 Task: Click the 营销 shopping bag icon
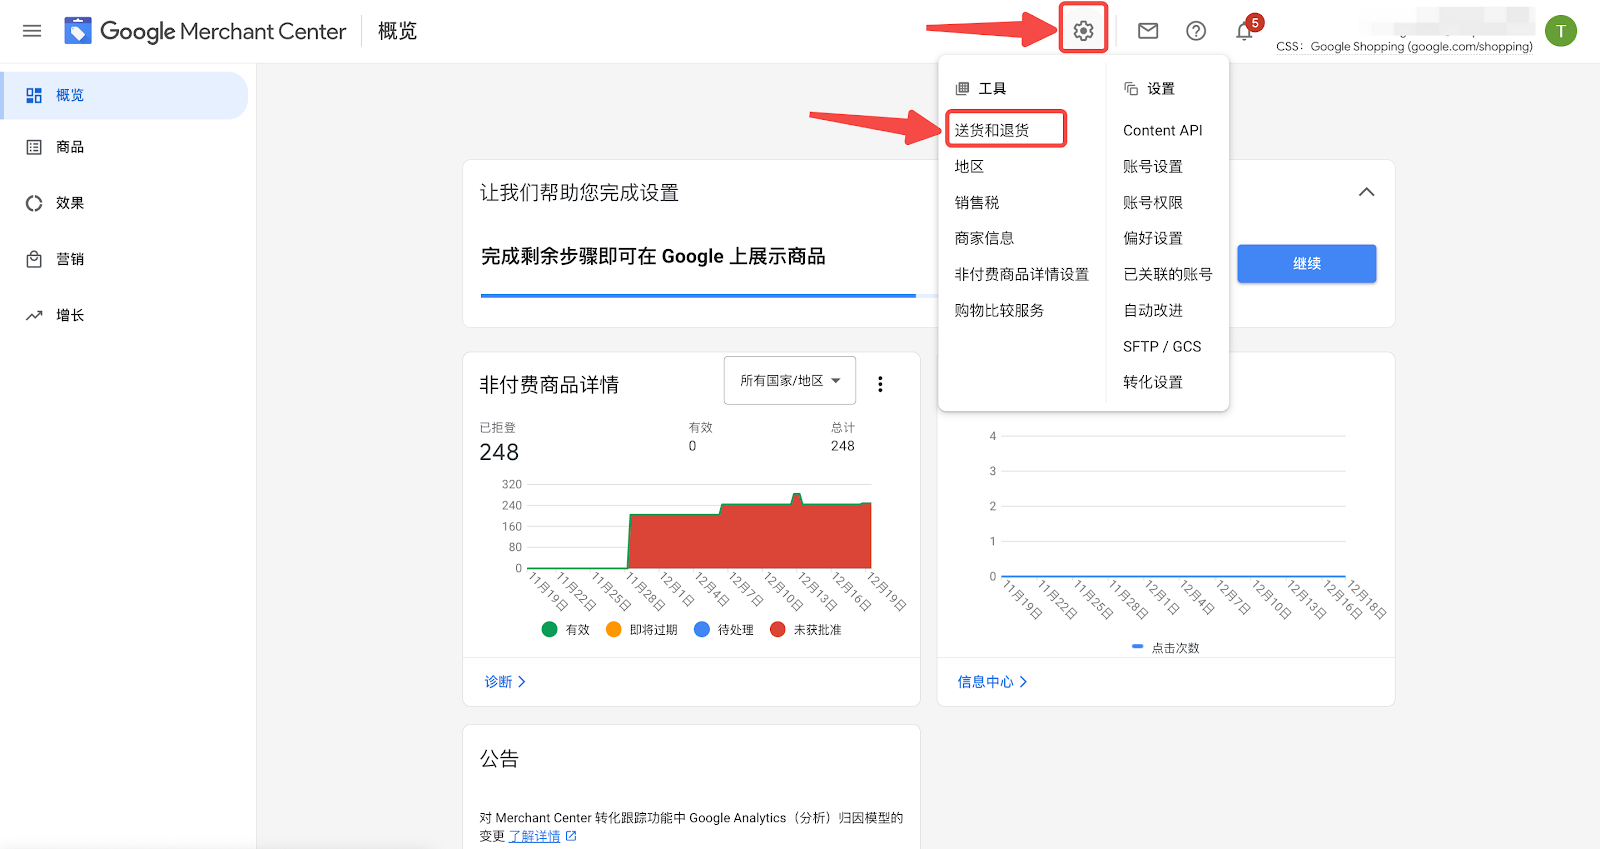[34, 259]
